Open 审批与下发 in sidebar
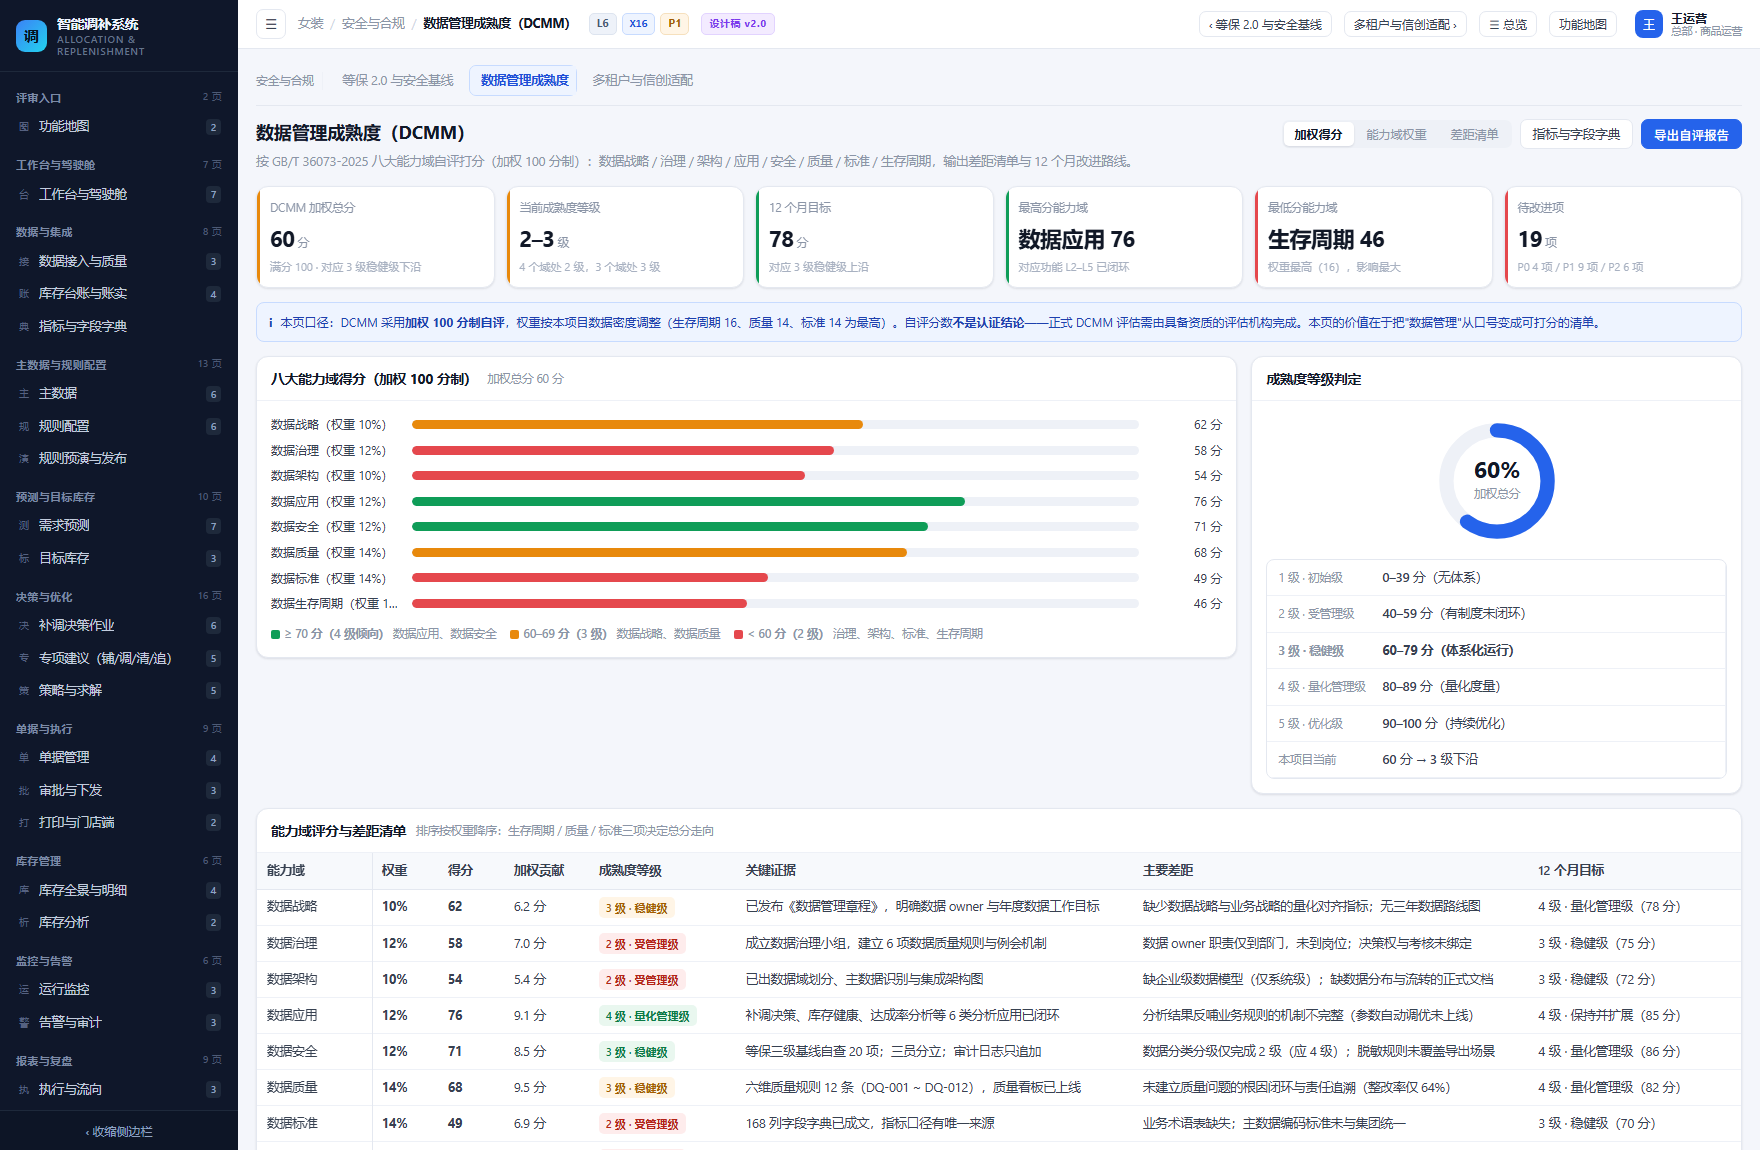The width and height of the screenshot is (1760, 1150). pyautogui.click(x=119, y=790)
